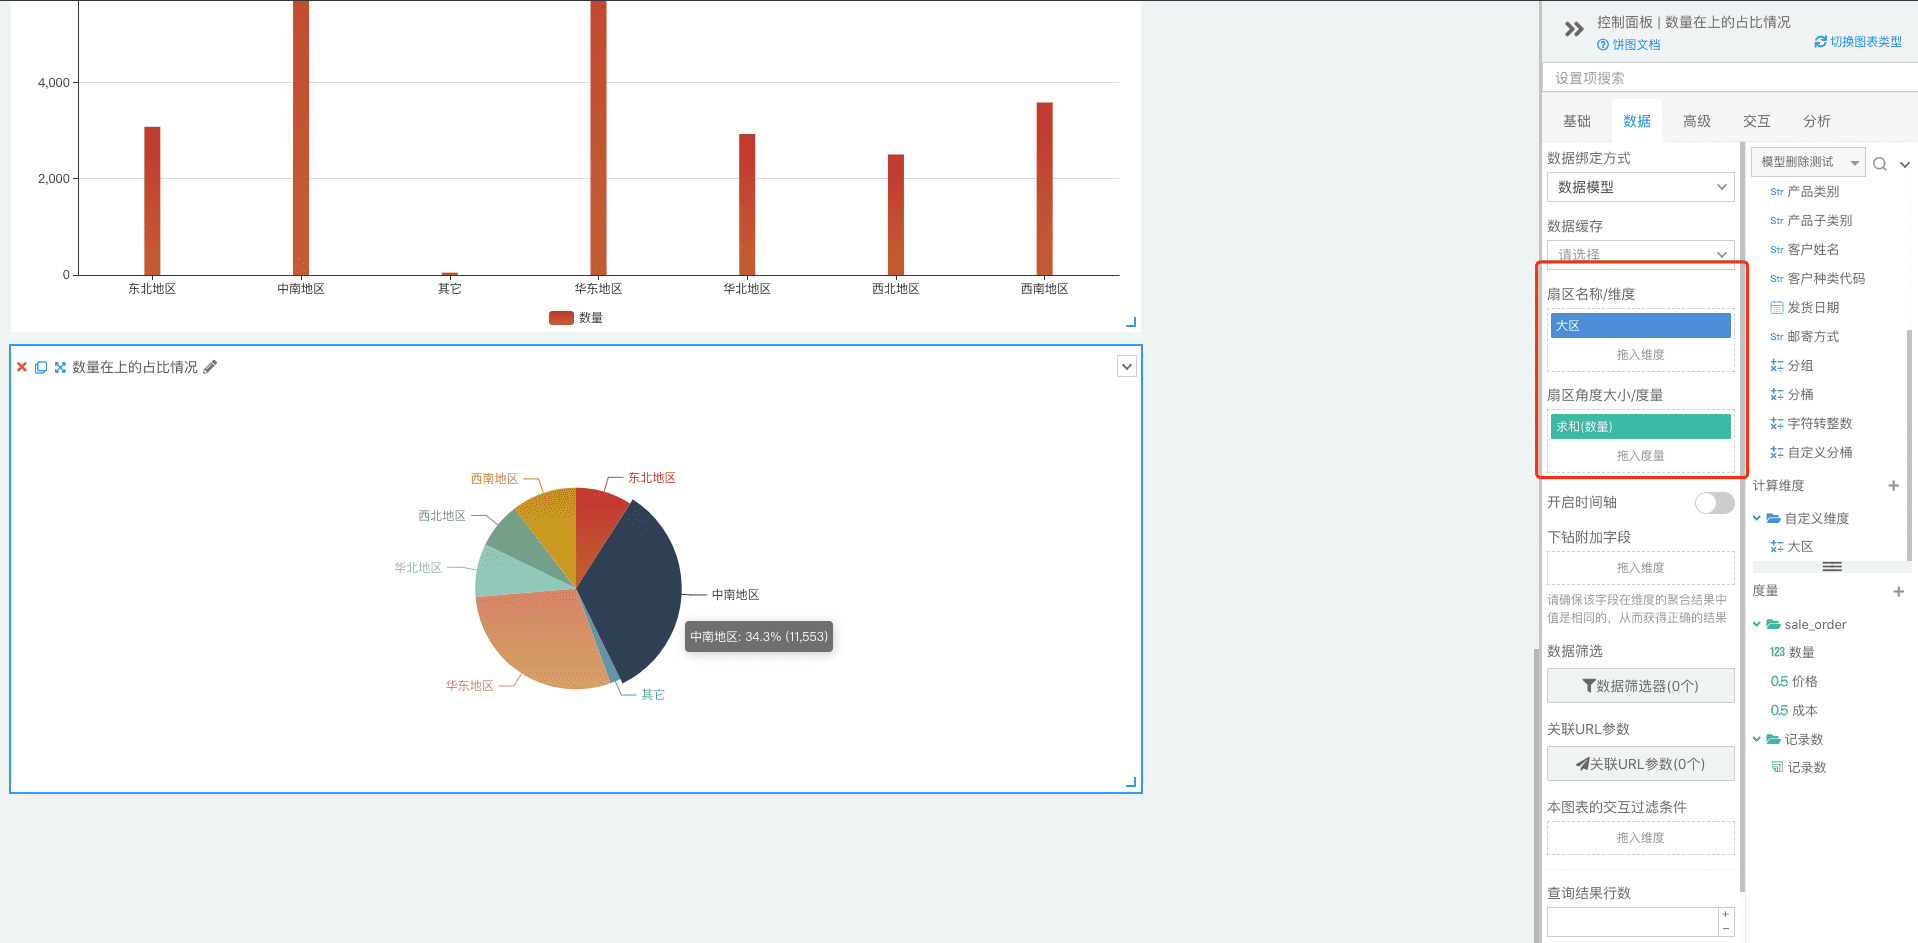Click the 下钻附加字段 drop zone
The width and height of the screenshot is (1918, 943).
point(1640,568)
